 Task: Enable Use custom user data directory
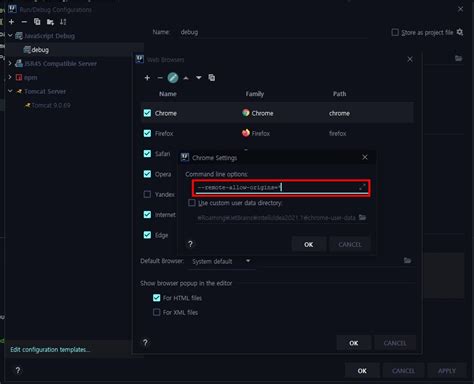[x=192, y=203]
